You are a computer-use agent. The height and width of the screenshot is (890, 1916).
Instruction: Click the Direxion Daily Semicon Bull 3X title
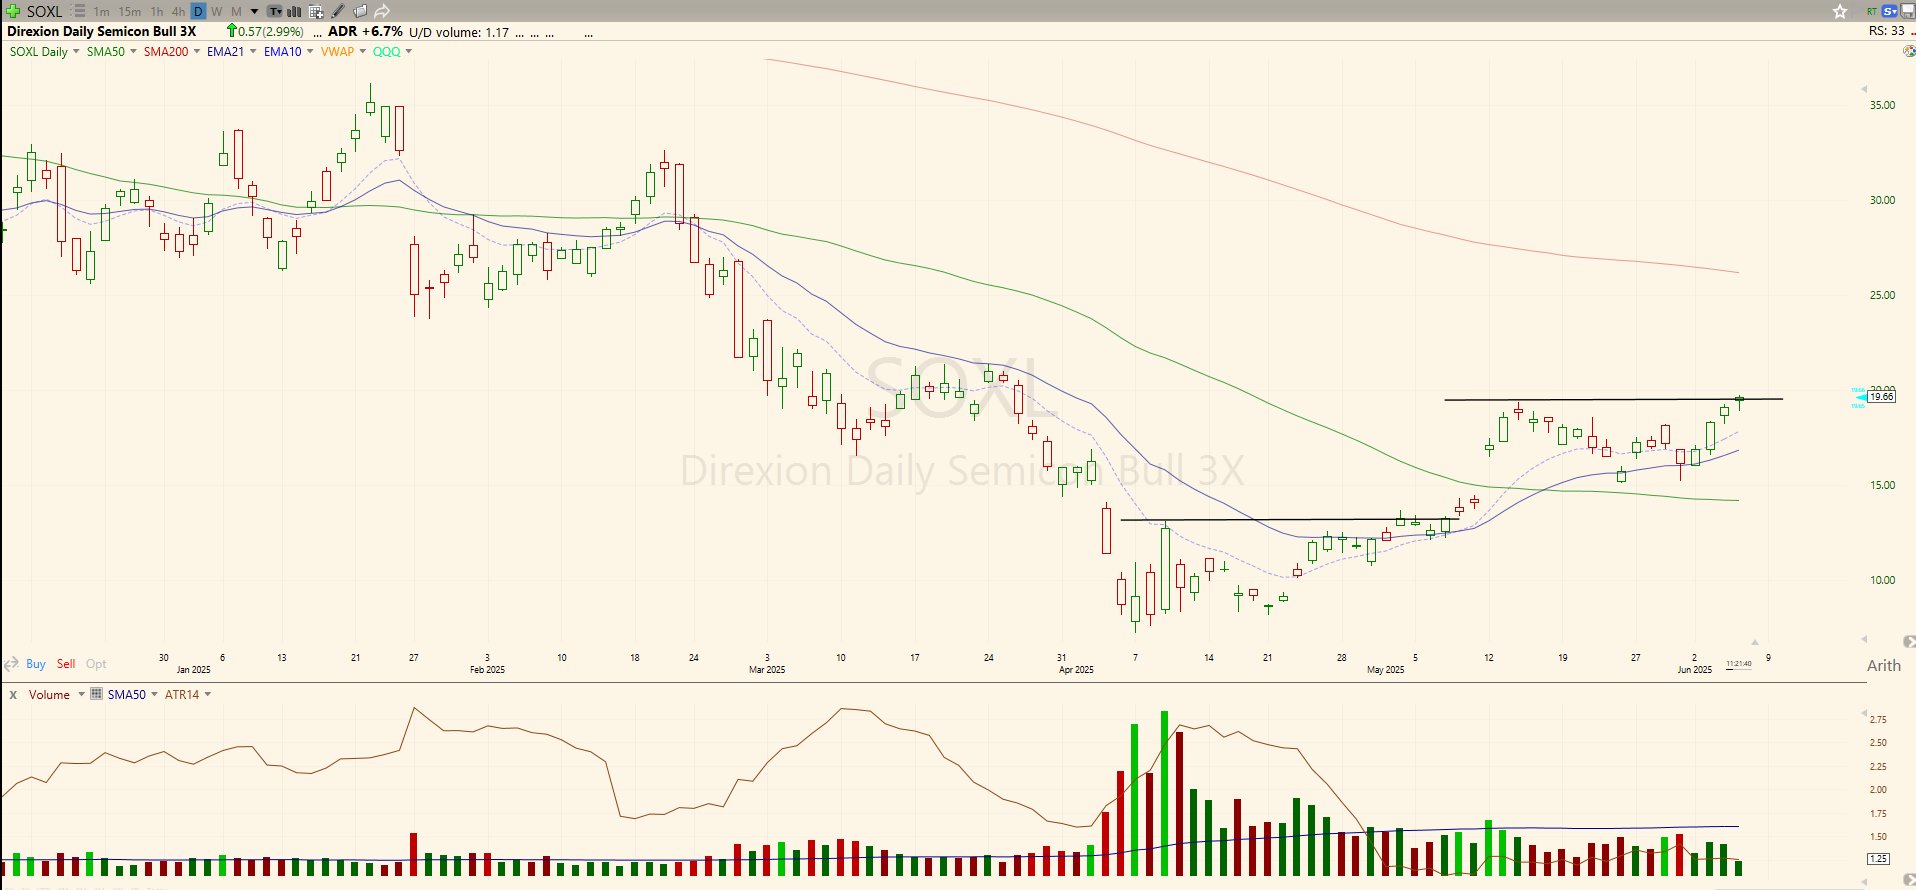point(102,31)
